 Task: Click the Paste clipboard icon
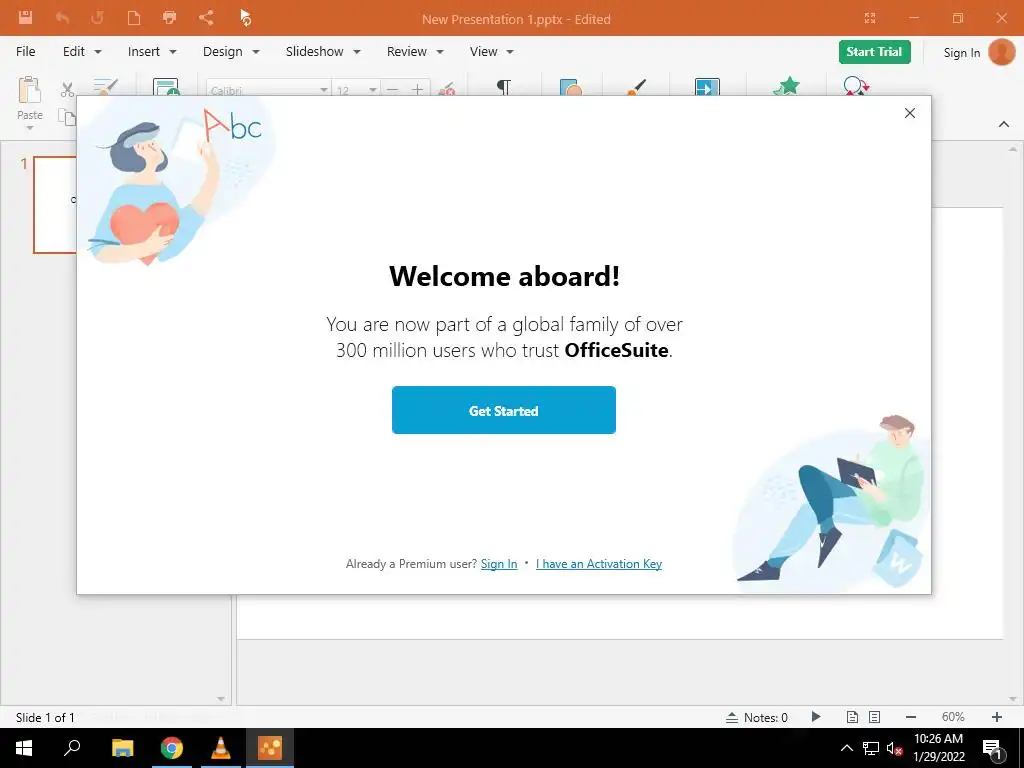point(29,90)
